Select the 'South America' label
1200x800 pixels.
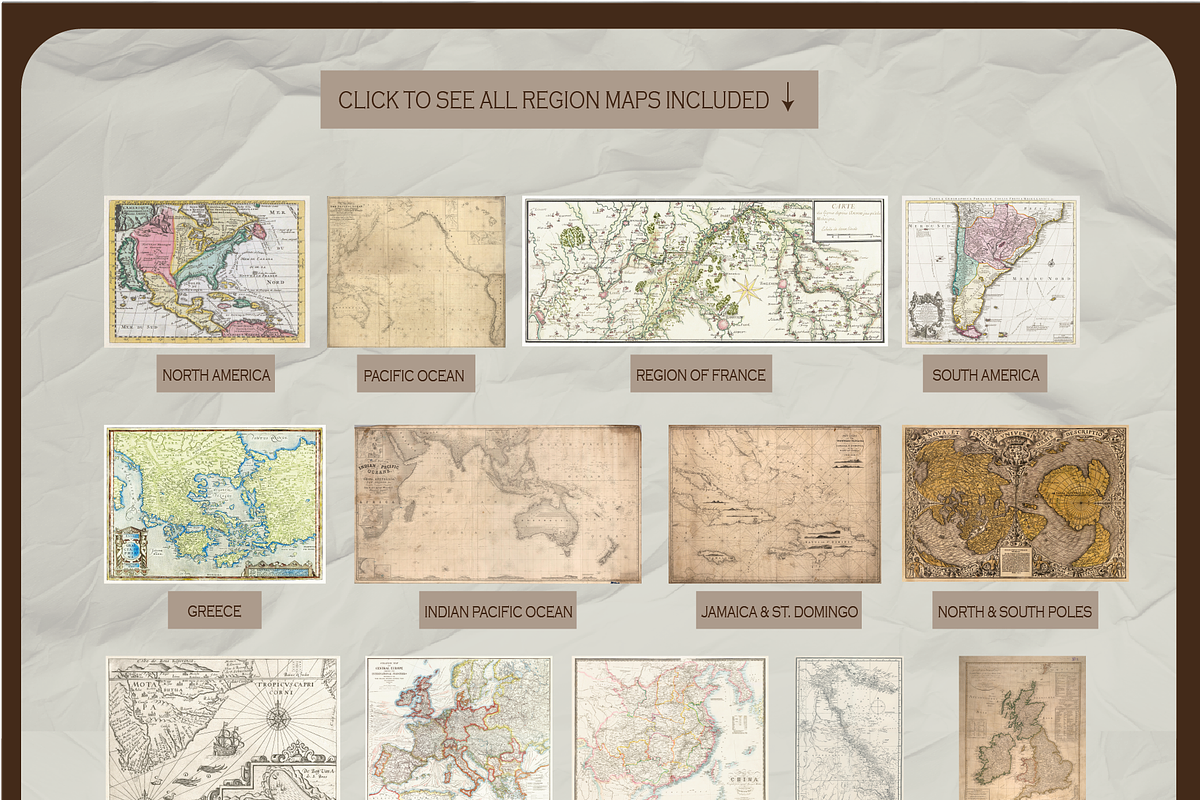[x=985, y=376]
